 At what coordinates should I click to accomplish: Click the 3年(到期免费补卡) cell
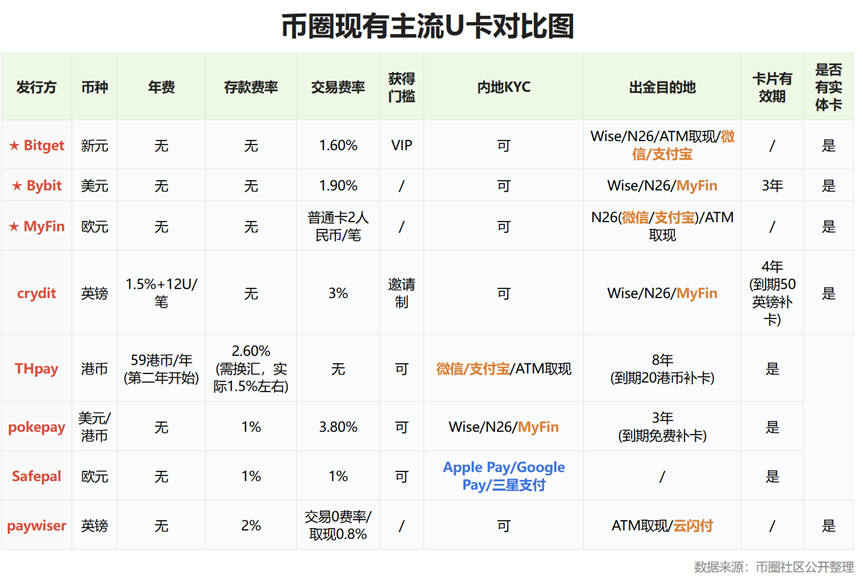(x=662, y=427)
